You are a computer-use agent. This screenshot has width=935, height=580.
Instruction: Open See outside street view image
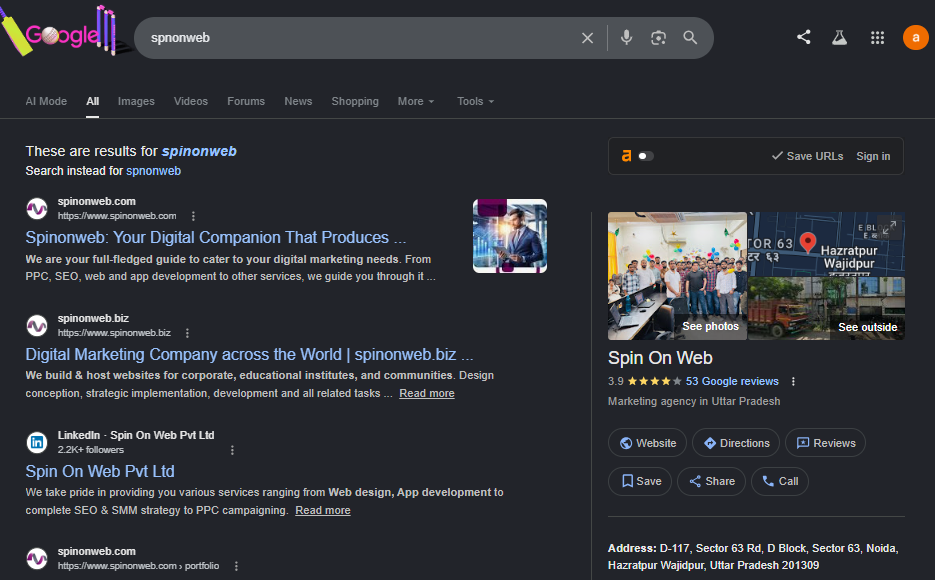click(826, 308)
